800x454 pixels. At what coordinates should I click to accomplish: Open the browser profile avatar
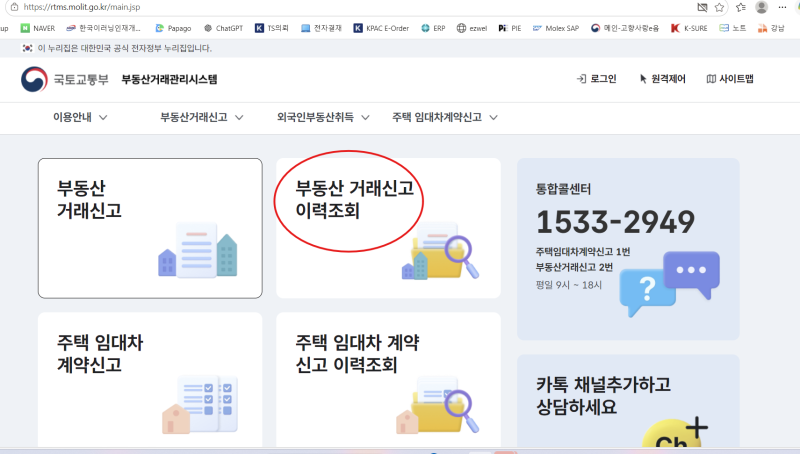[x=762, y=7]
